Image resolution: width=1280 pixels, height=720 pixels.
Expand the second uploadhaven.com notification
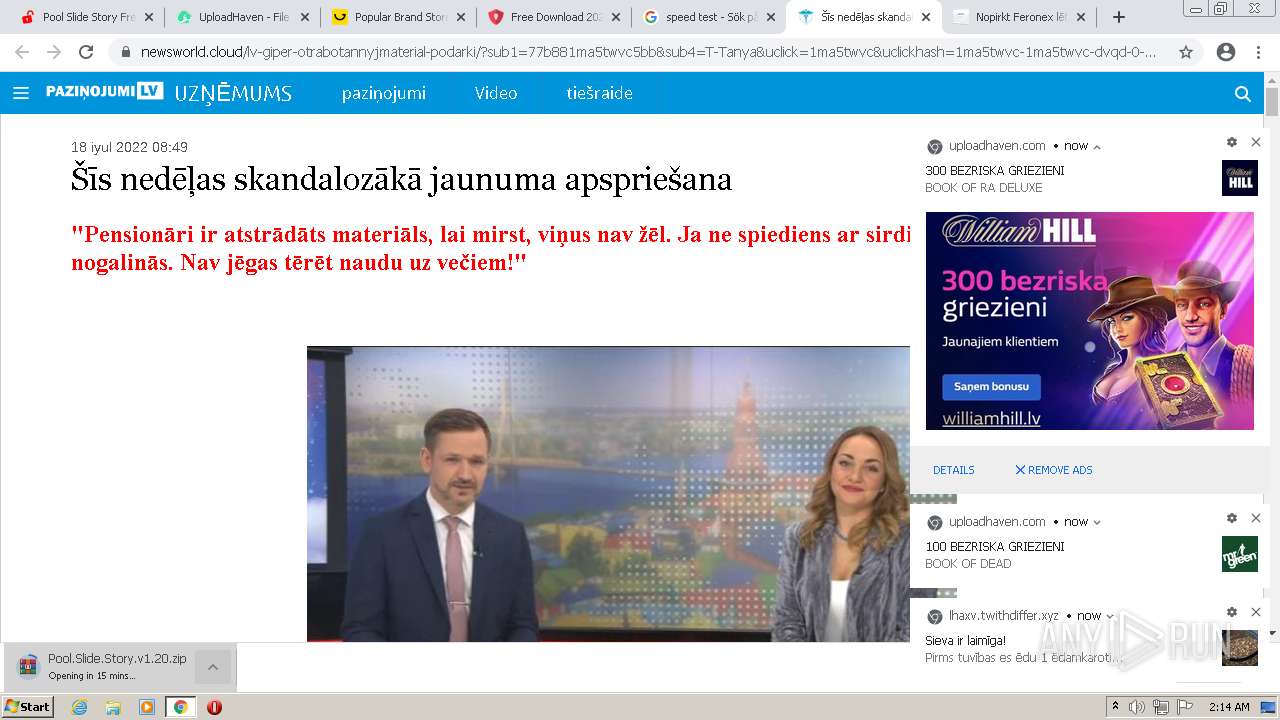(x=1097, y=522)
